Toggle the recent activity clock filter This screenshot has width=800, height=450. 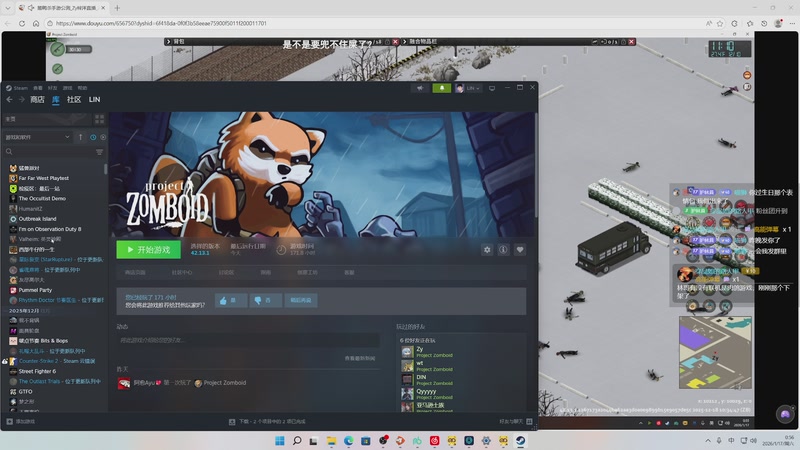coord(93,137)
